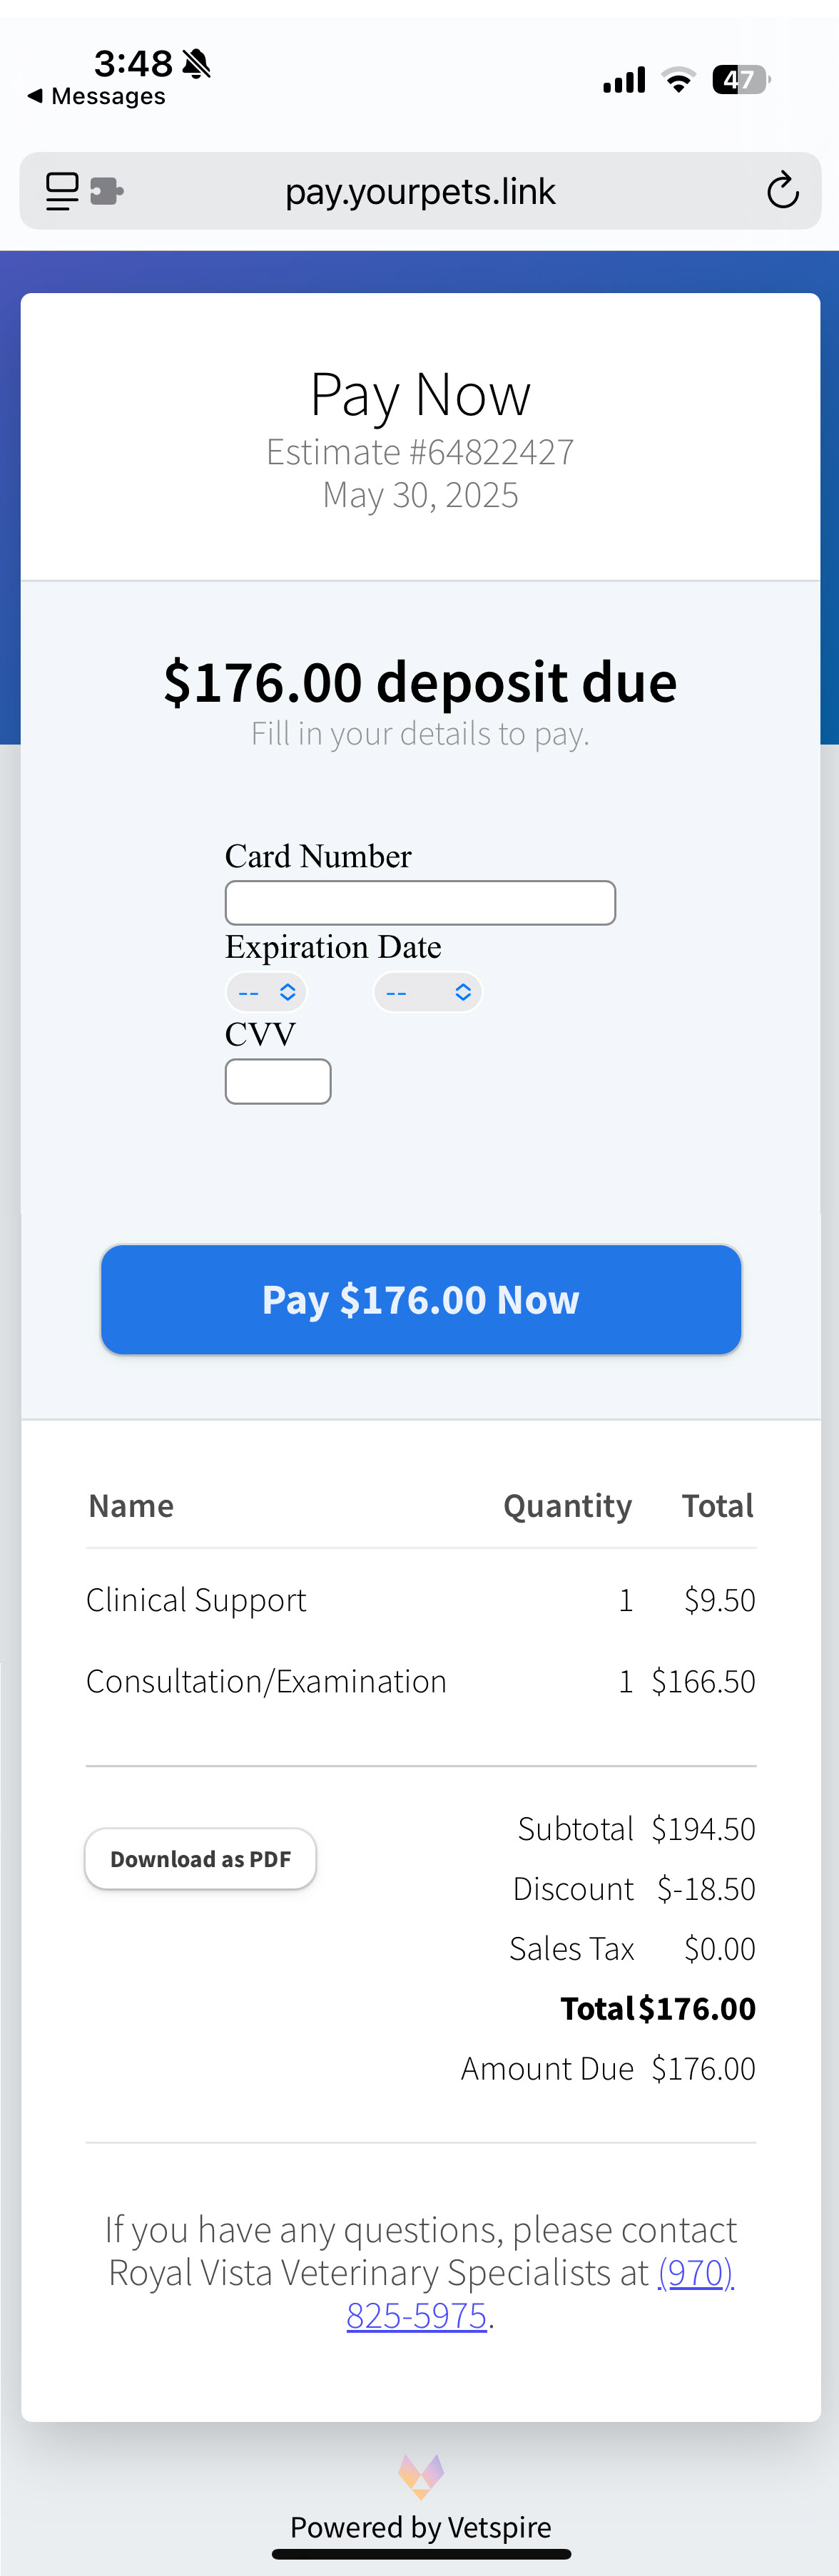
Task: Open the expiration year dropdown
Action: [428, 991]
